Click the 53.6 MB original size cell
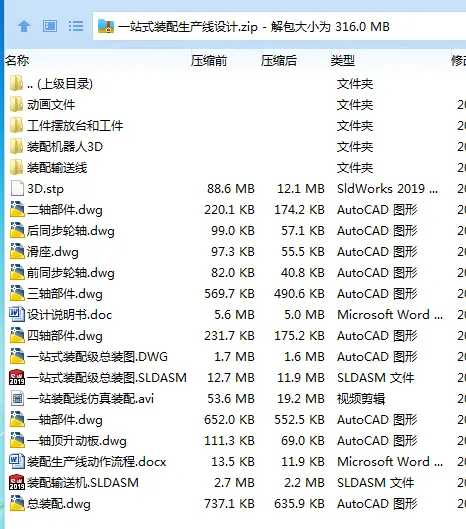 click(x=231, y=399)
